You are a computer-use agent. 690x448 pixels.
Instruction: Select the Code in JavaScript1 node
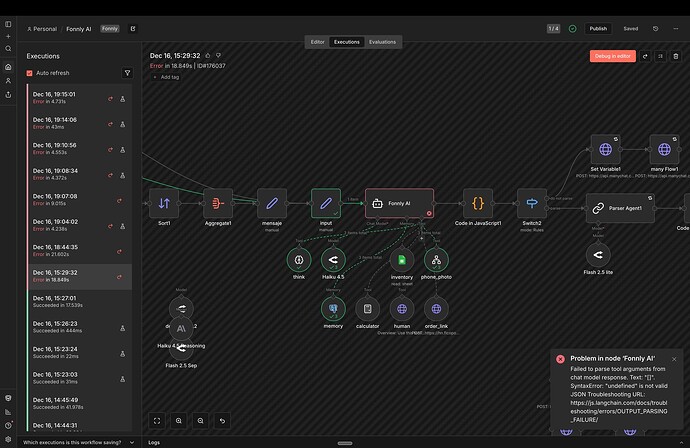pos(478,203)
